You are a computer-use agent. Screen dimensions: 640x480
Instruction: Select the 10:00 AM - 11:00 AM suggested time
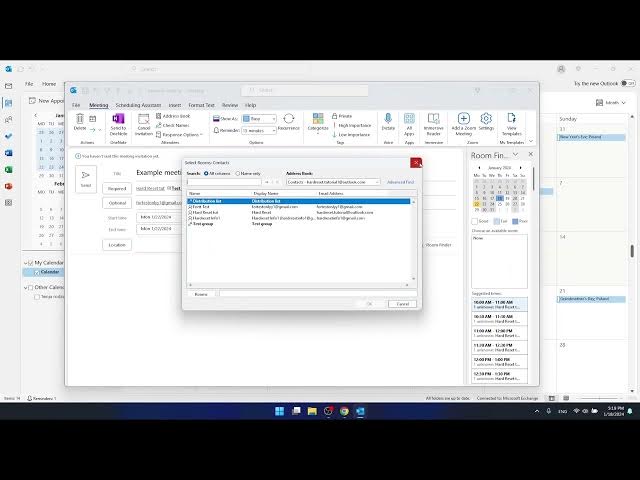(x=500, y=304)
